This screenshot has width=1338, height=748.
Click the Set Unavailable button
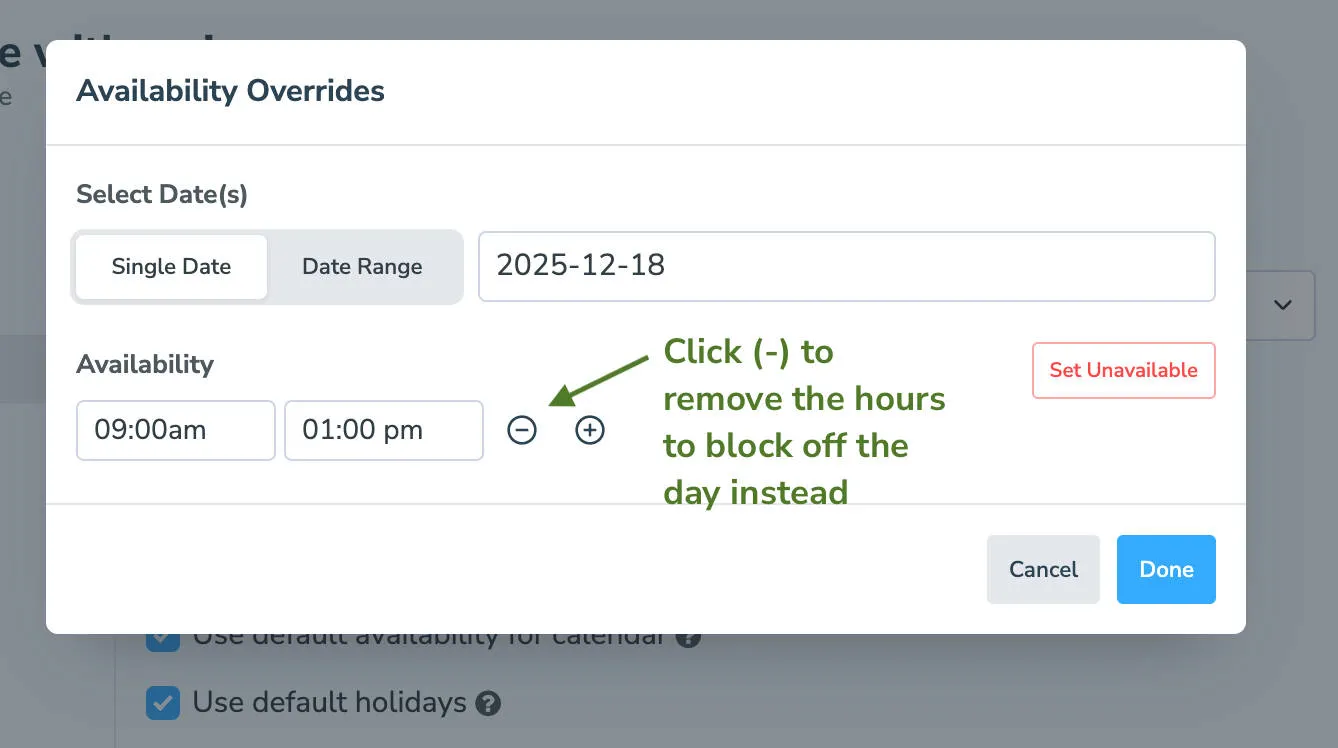1123,370
